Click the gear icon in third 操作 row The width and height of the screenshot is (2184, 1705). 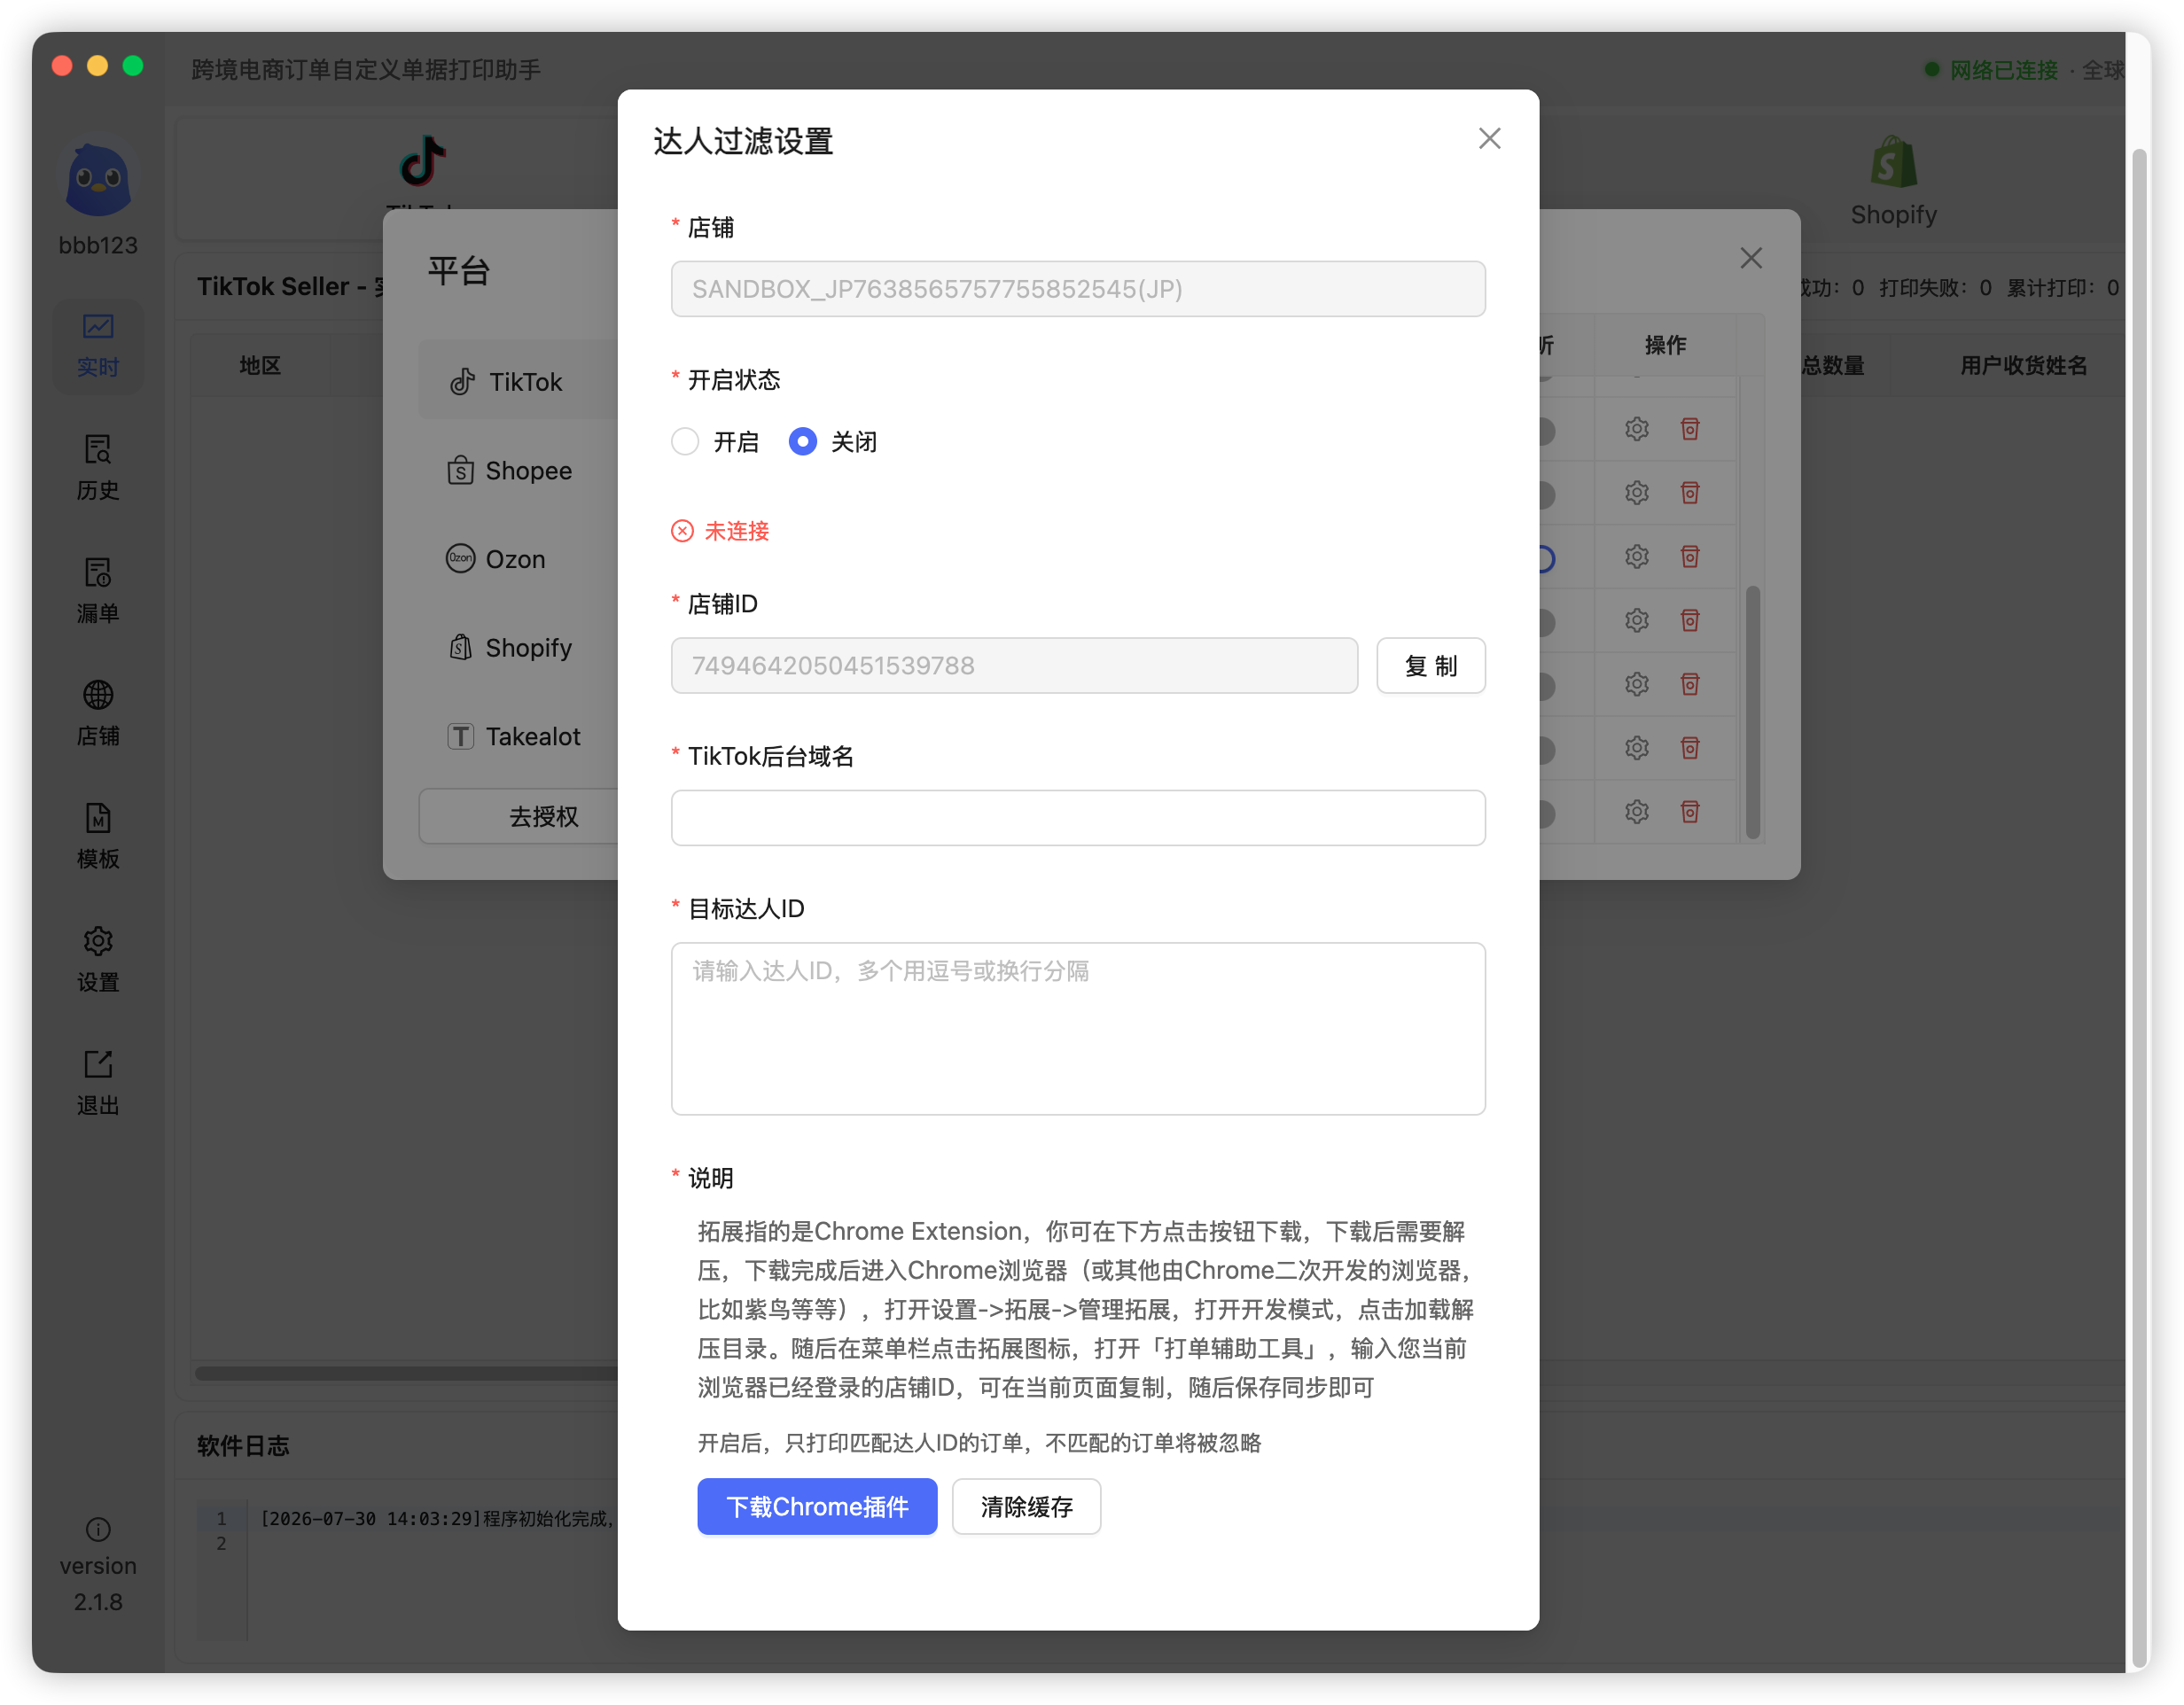point(1636,556)
